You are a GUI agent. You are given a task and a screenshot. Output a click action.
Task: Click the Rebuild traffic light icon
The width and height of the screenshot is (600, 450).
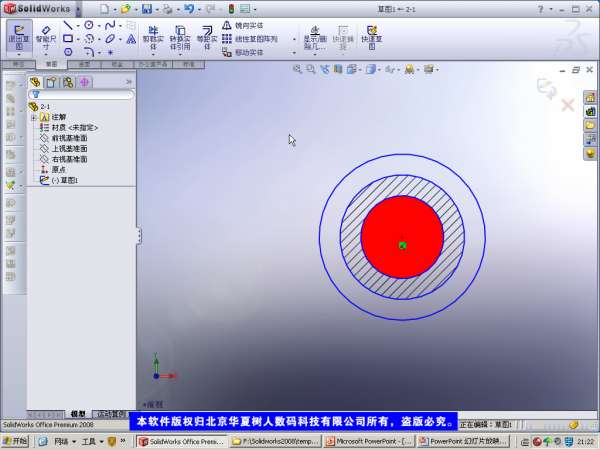pyautogui.click(x=231, y=9)
